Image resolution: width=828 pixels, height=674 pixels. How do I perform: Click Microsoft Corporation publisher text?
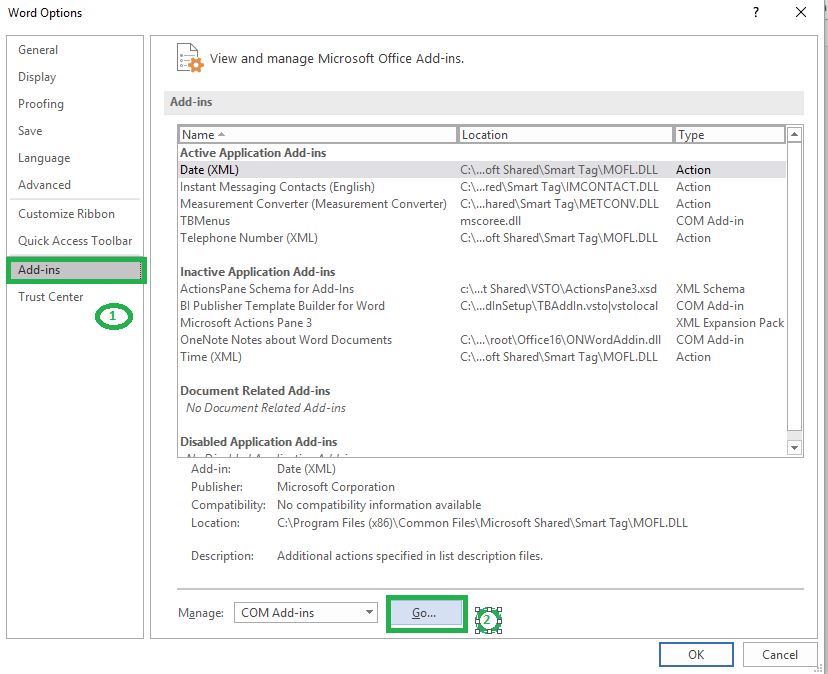[x=336, y=487]
